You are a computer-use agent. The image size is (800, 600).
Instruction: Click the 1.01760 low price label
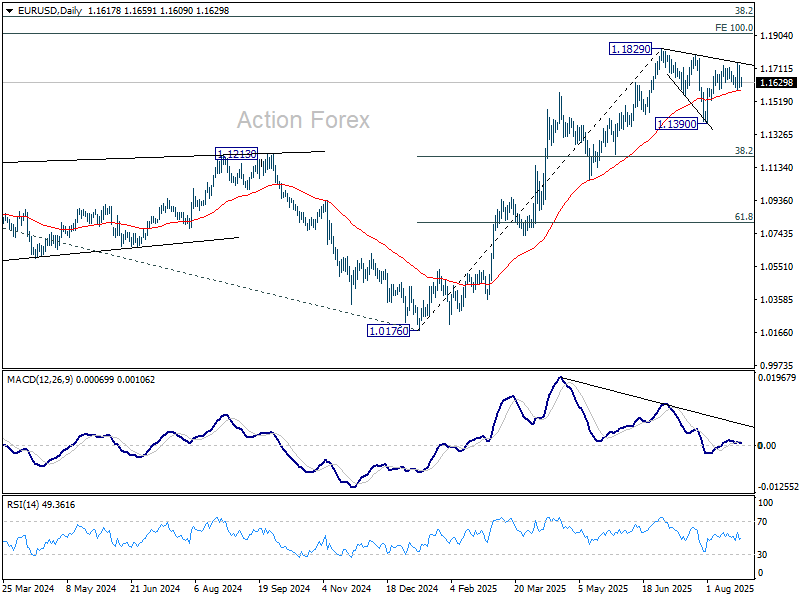tap(389, 331)
